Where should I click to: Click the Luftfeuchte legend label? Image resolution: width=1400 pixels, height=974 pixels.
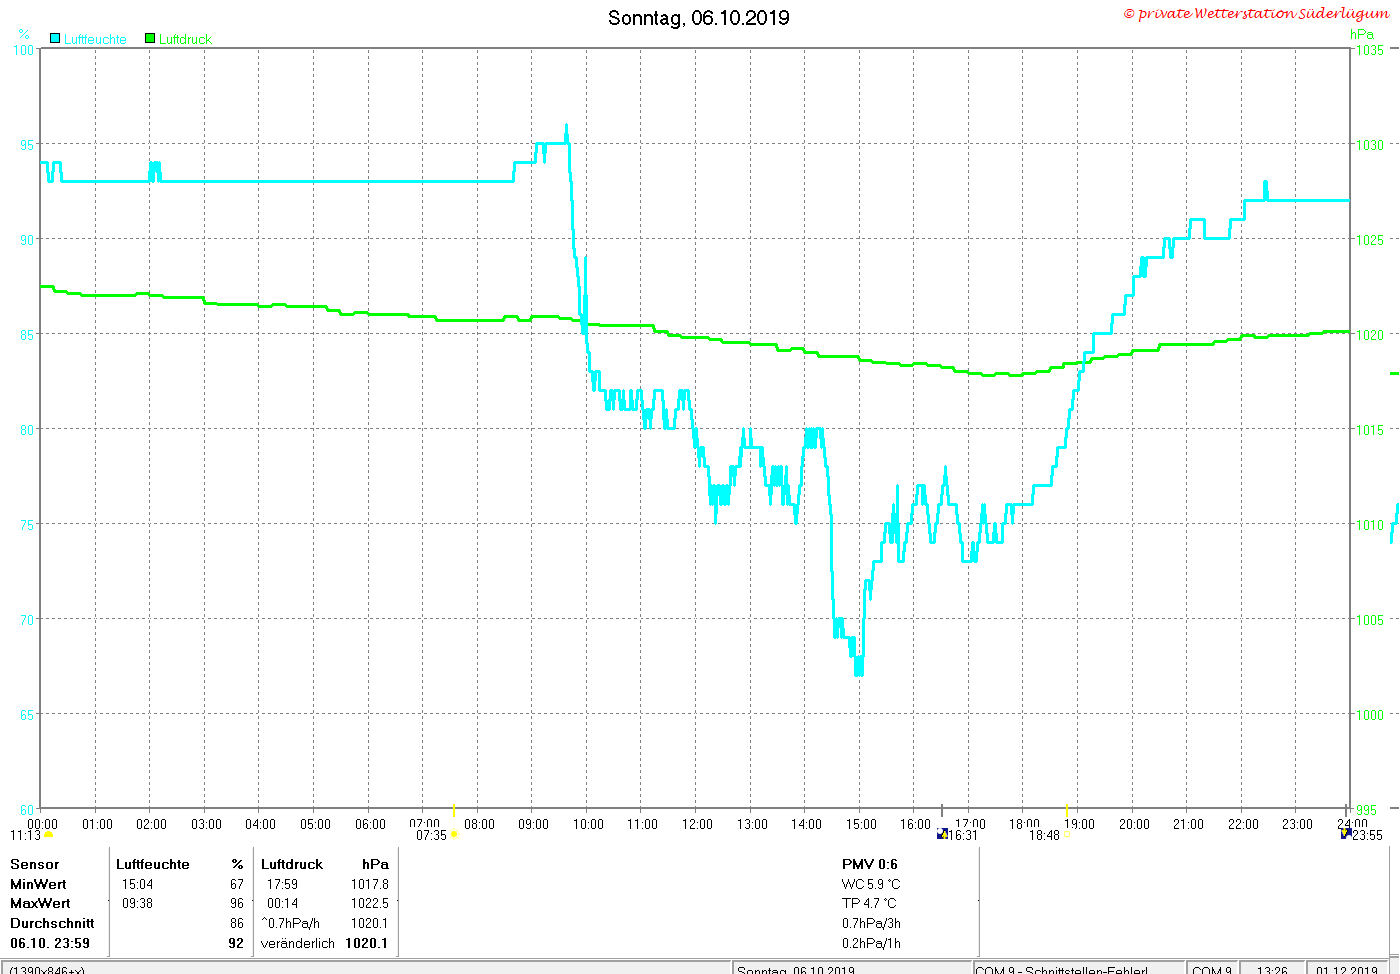point(95,39)
